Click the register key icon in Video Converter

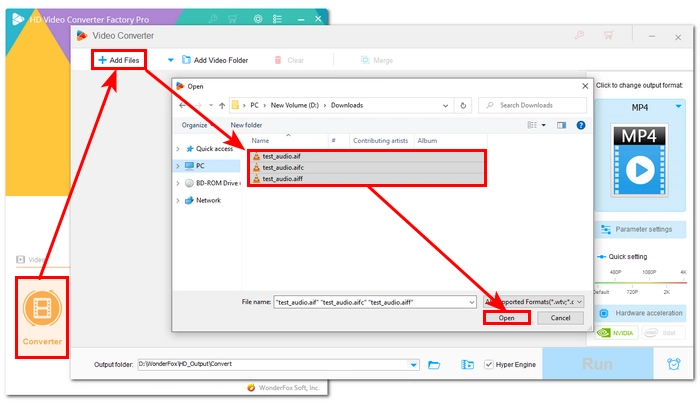pyautogui.click(x=579, y=35)
